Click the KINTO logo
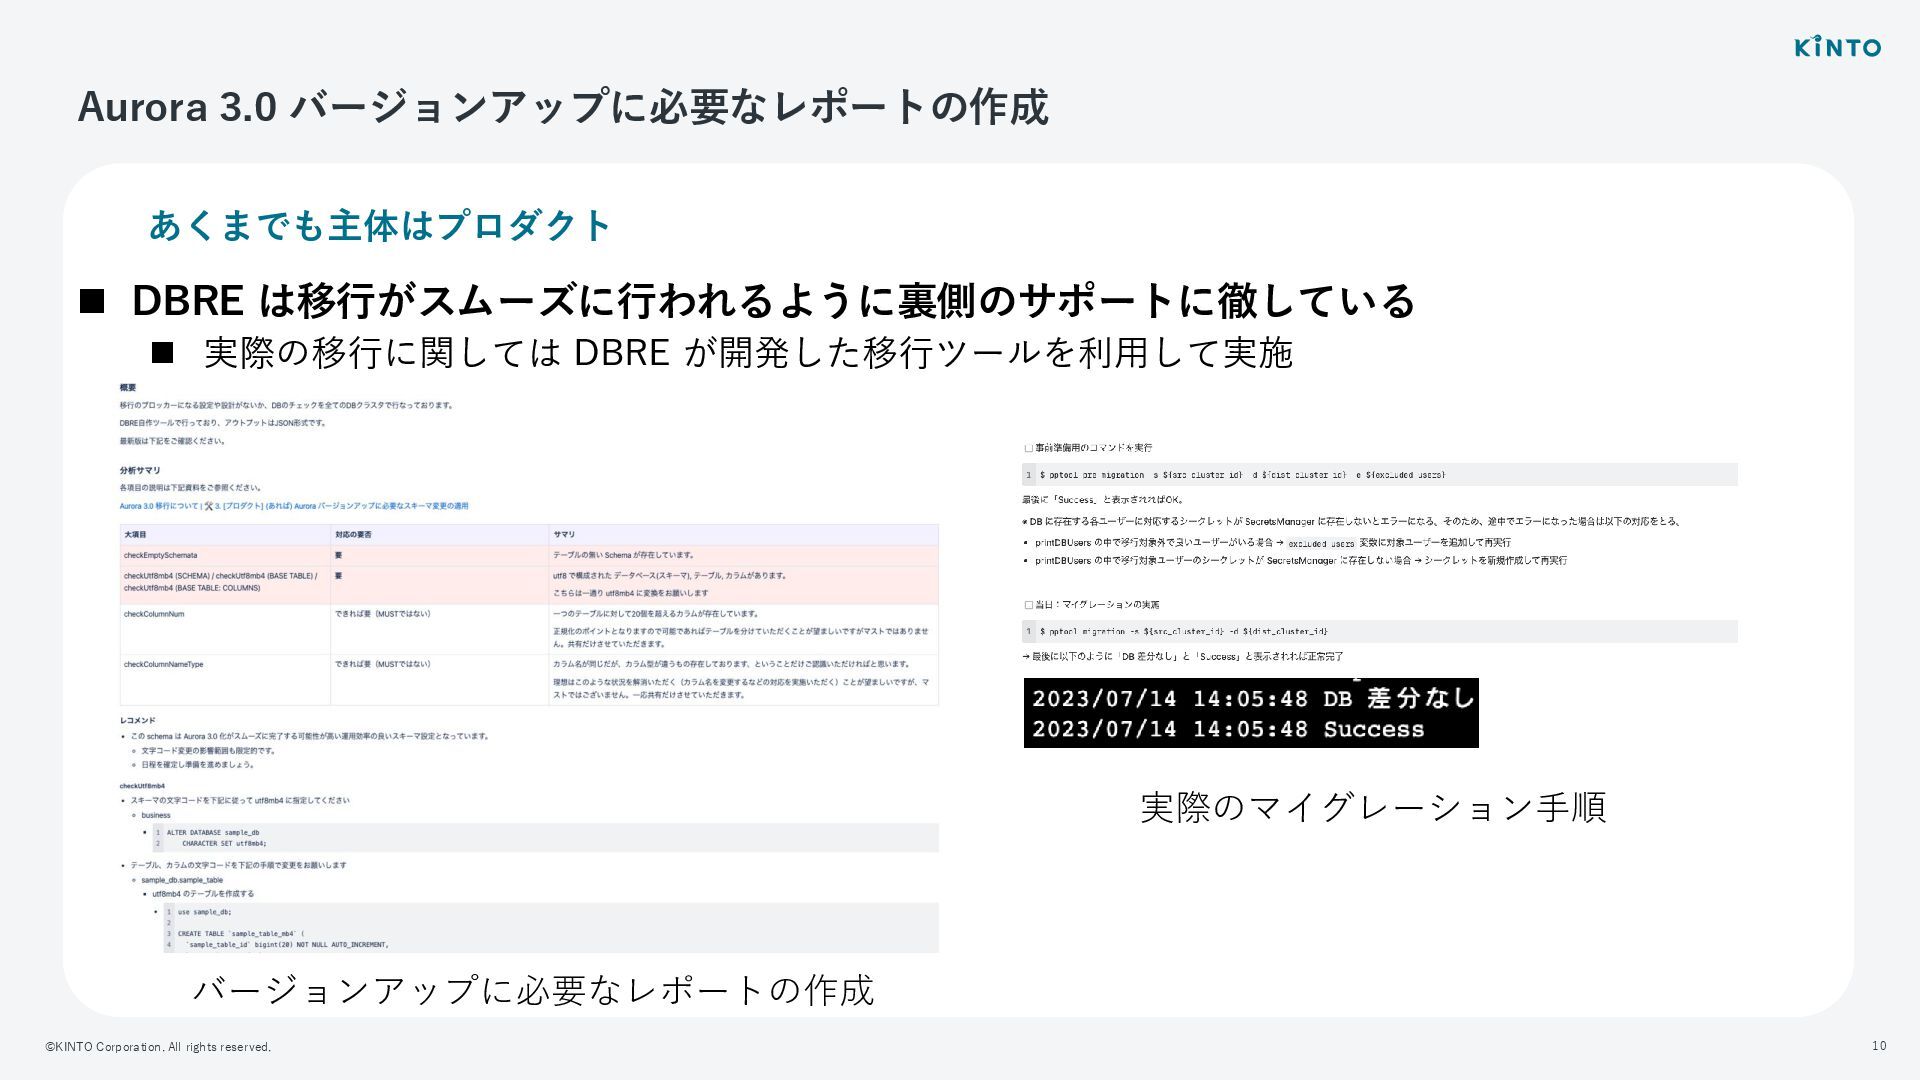The image size is (1920, 1080). (1837, 47)
